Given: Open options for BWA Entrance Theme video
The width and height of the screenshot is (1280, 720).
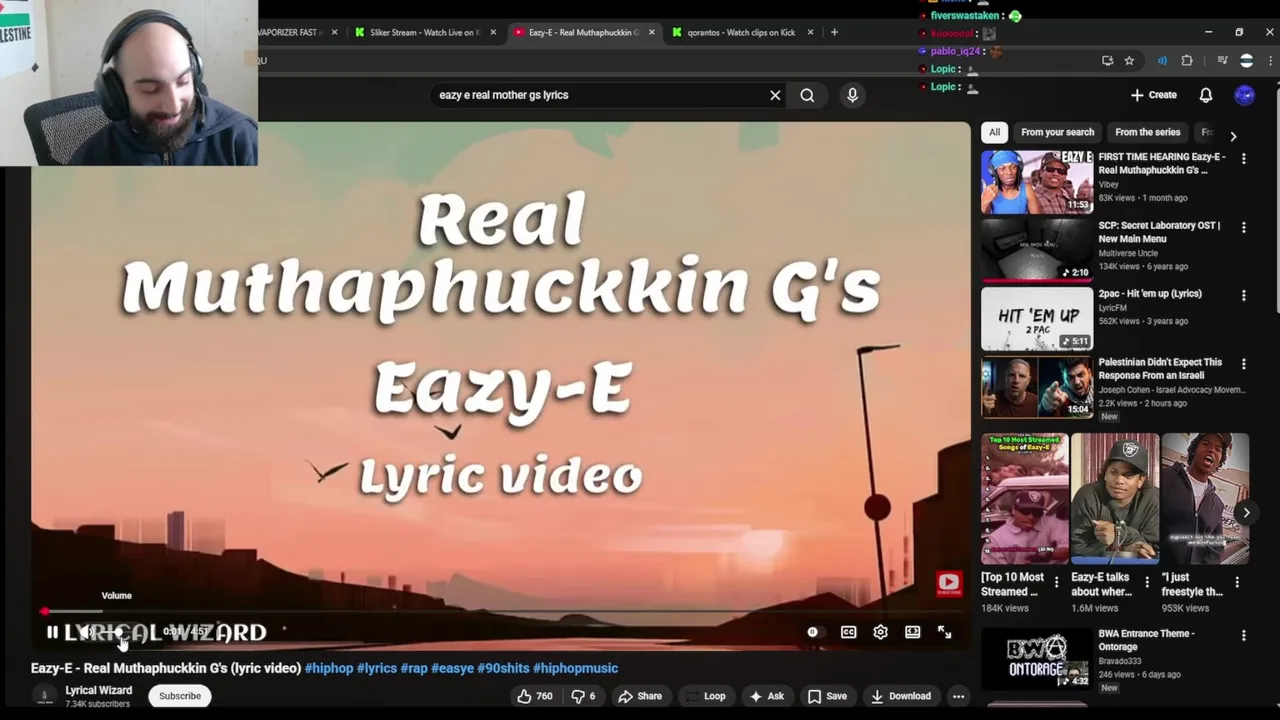Looking at the screenshot, I should pyautogui.click(x=1244, y=636).
